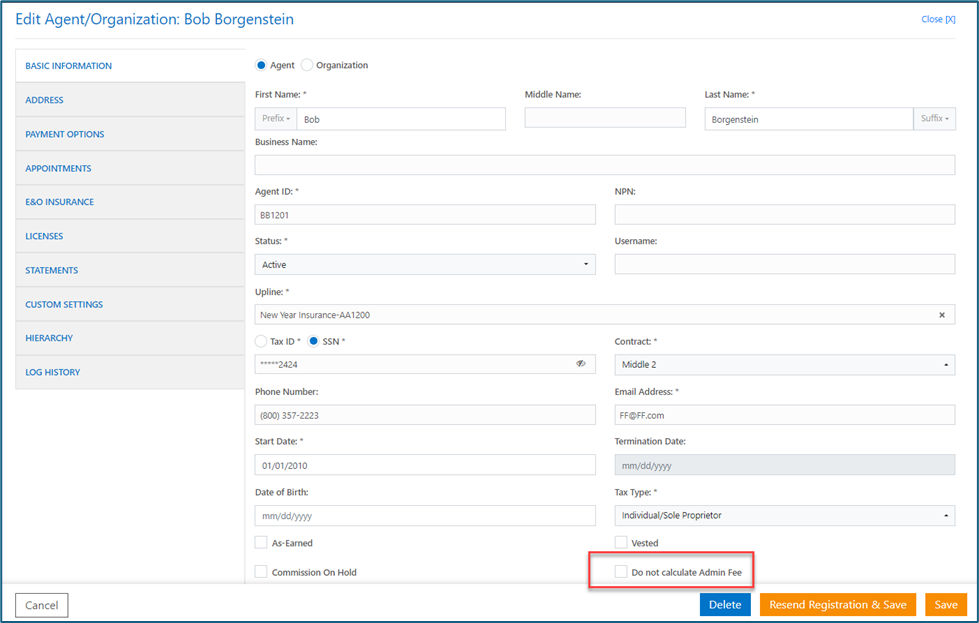Click the Agent ID field BB1201
This screenshot has height=623, width=979.
click(425, 215)
